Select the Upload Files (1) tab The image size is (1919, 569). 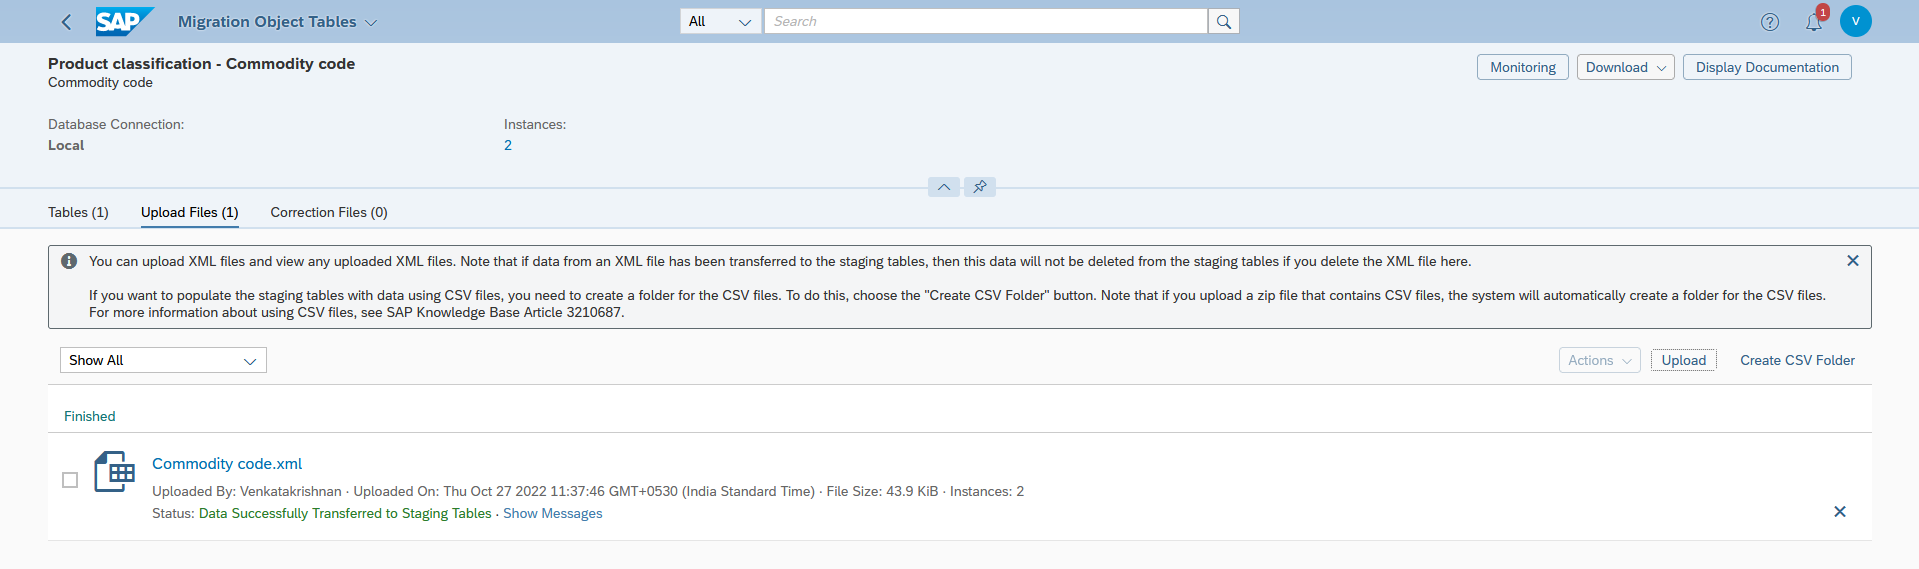[190, 212]
